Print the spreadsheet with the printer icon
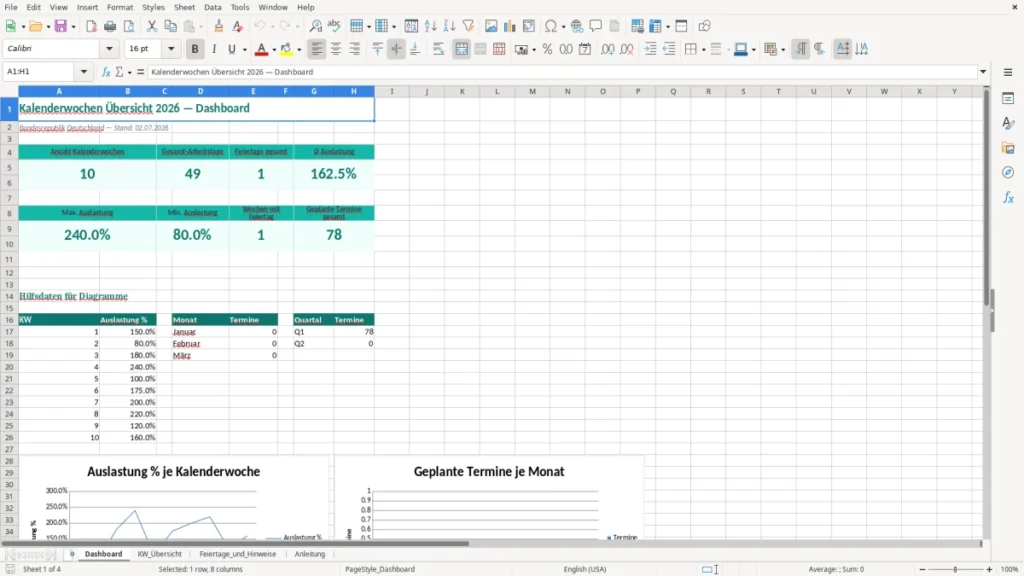 point(110,26)
